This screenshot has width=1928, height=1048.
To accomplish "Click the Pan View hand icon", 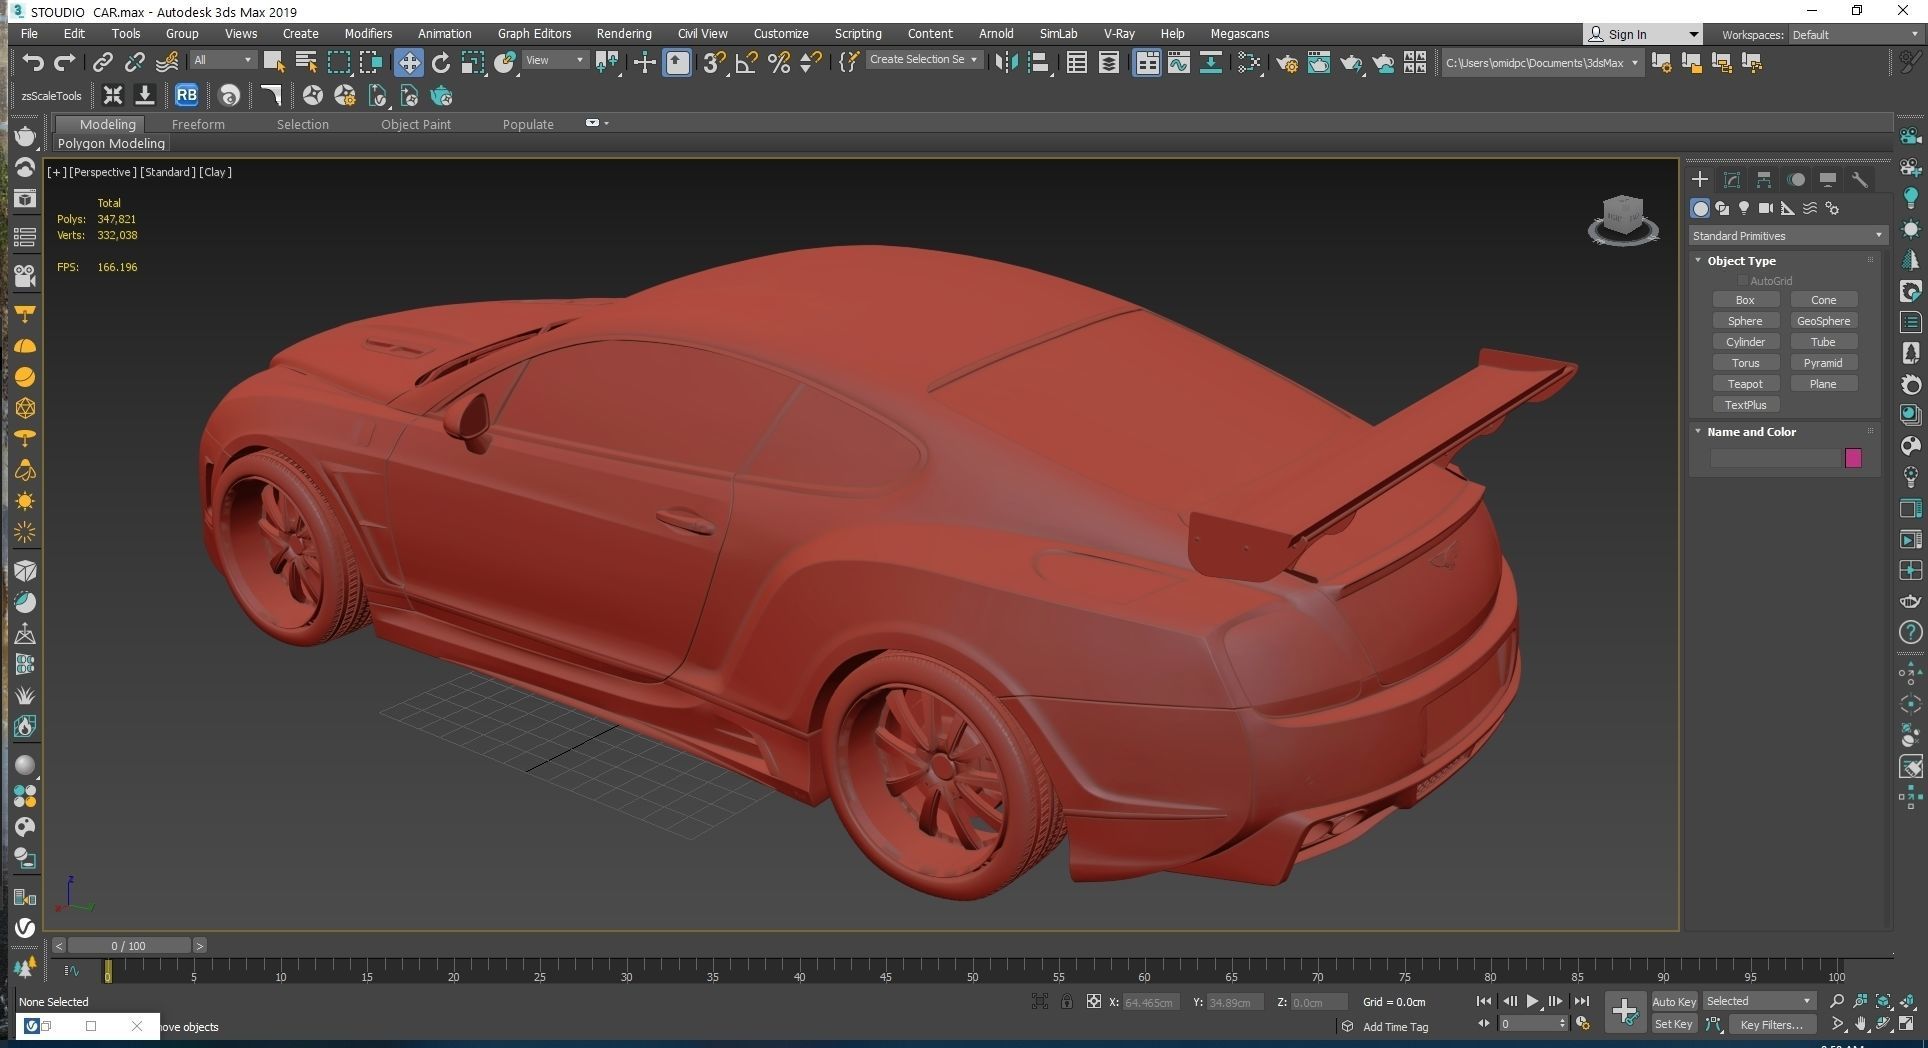I will tap(1861, 1024).
